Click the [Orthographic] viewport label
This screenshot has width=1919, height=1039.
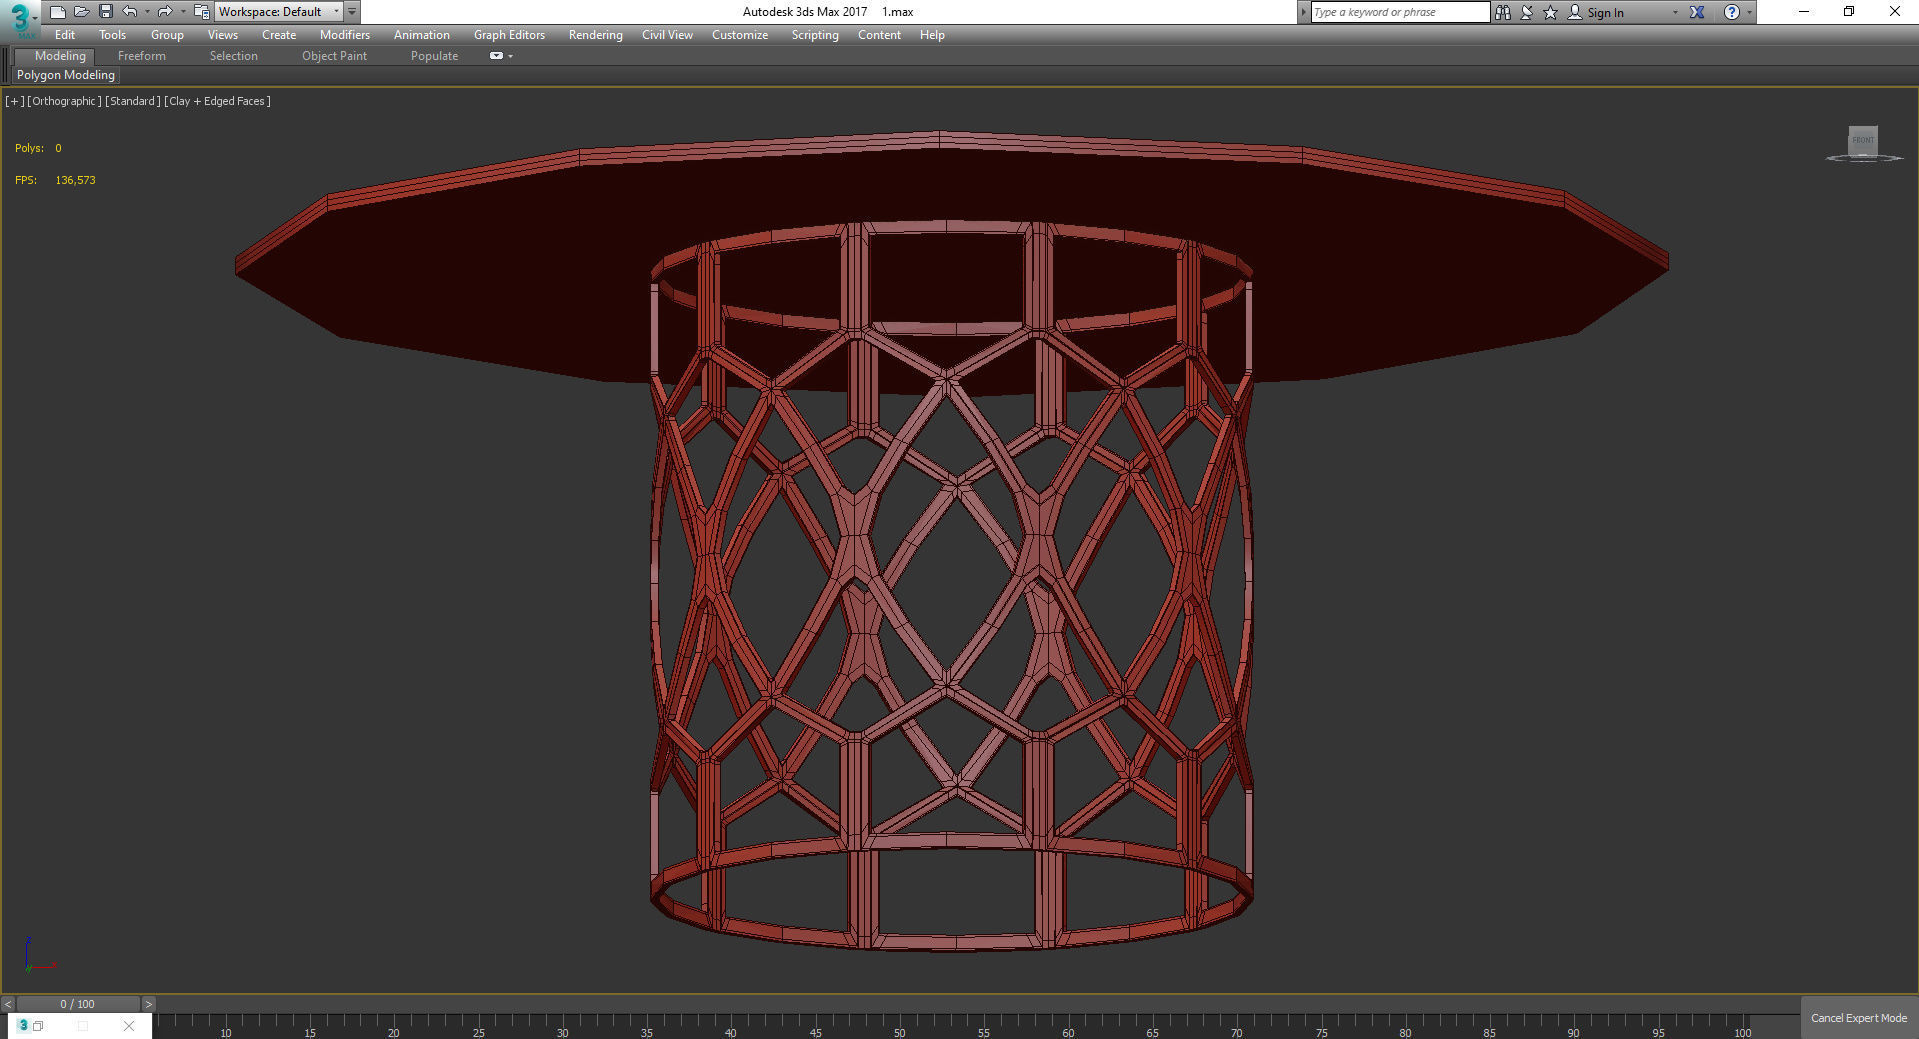coord(65,101)
